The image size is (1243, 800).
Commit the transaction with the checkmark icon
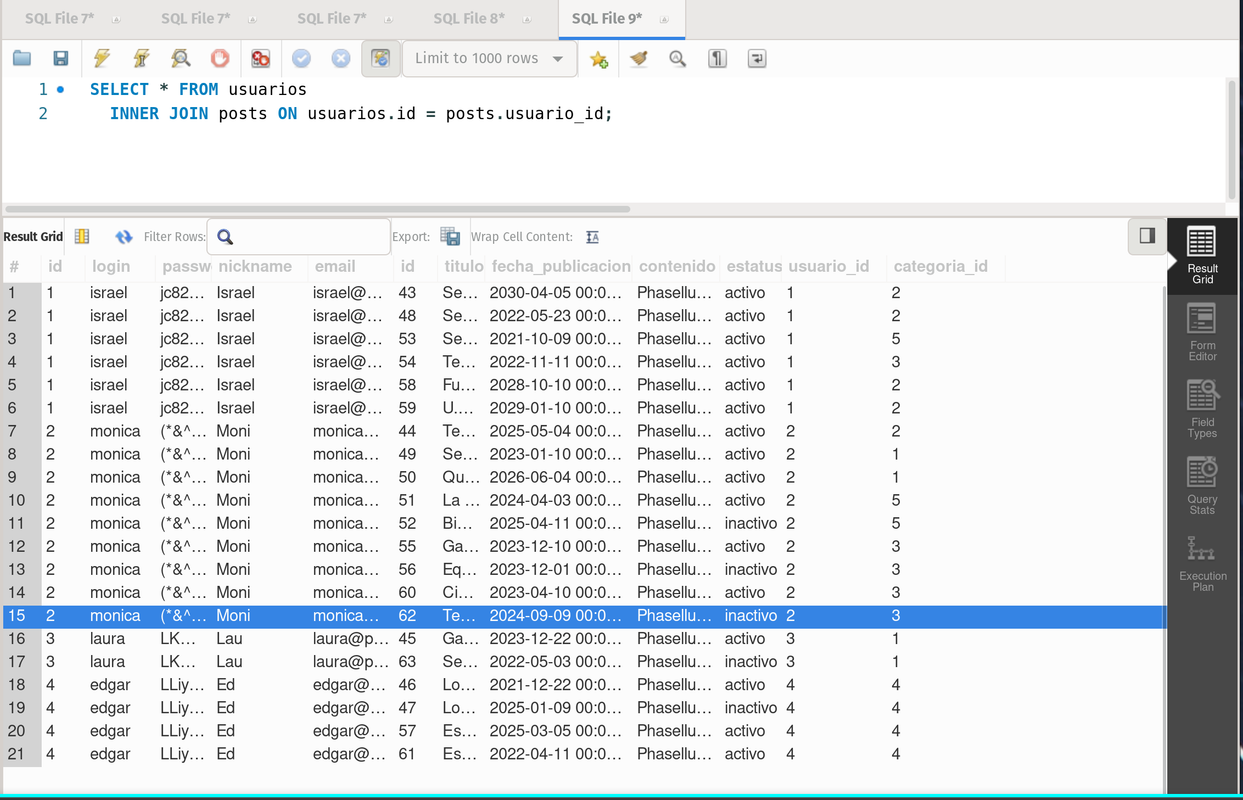point(301,59)
